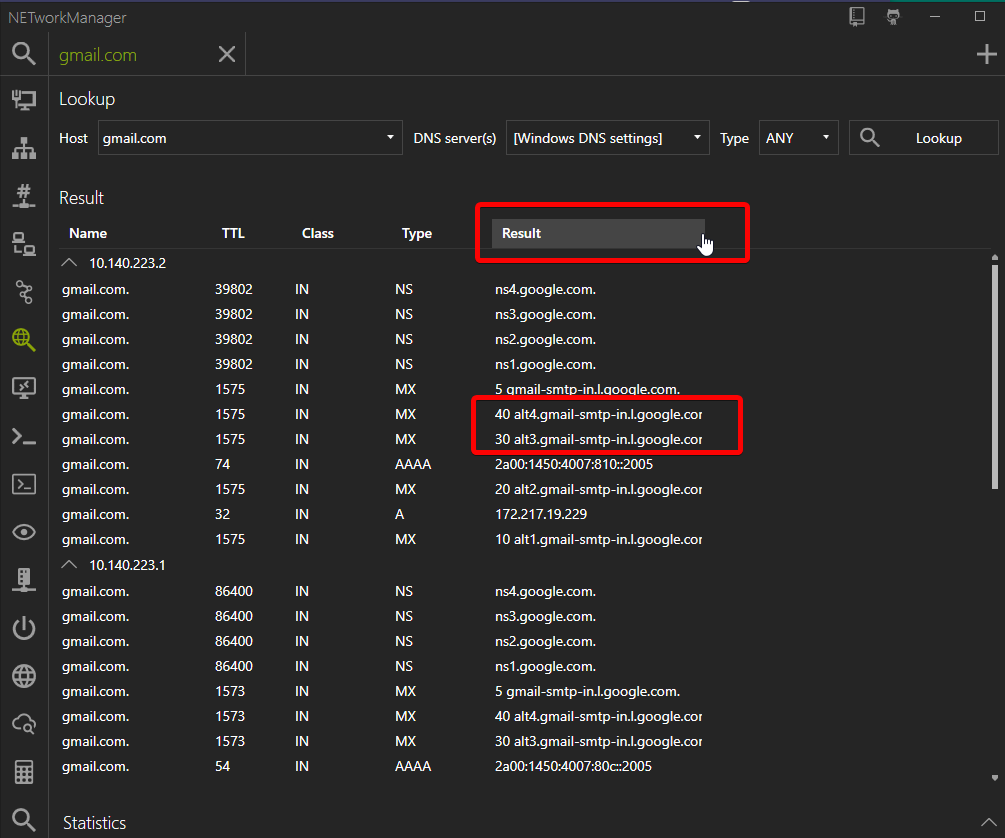The image size is (1005, 838).
Task: Select the IP Scanner tool
Action: (23, 147)
